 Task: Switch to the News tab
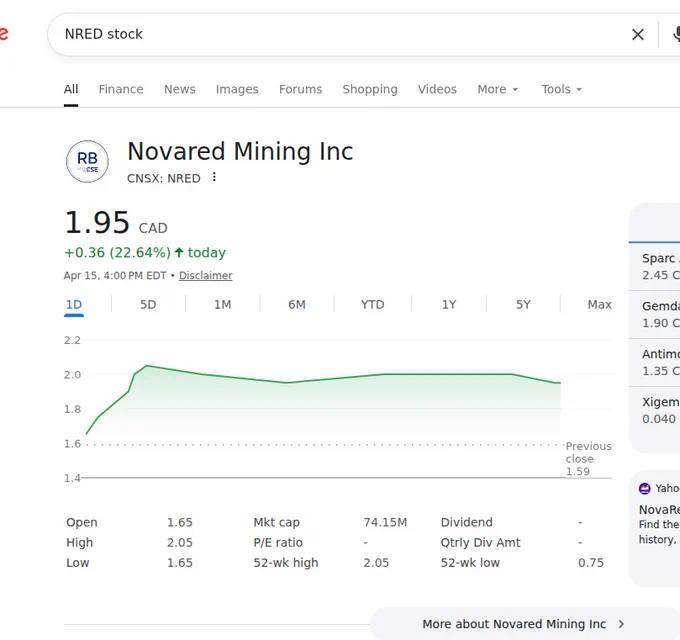click(x=180, y=89)
